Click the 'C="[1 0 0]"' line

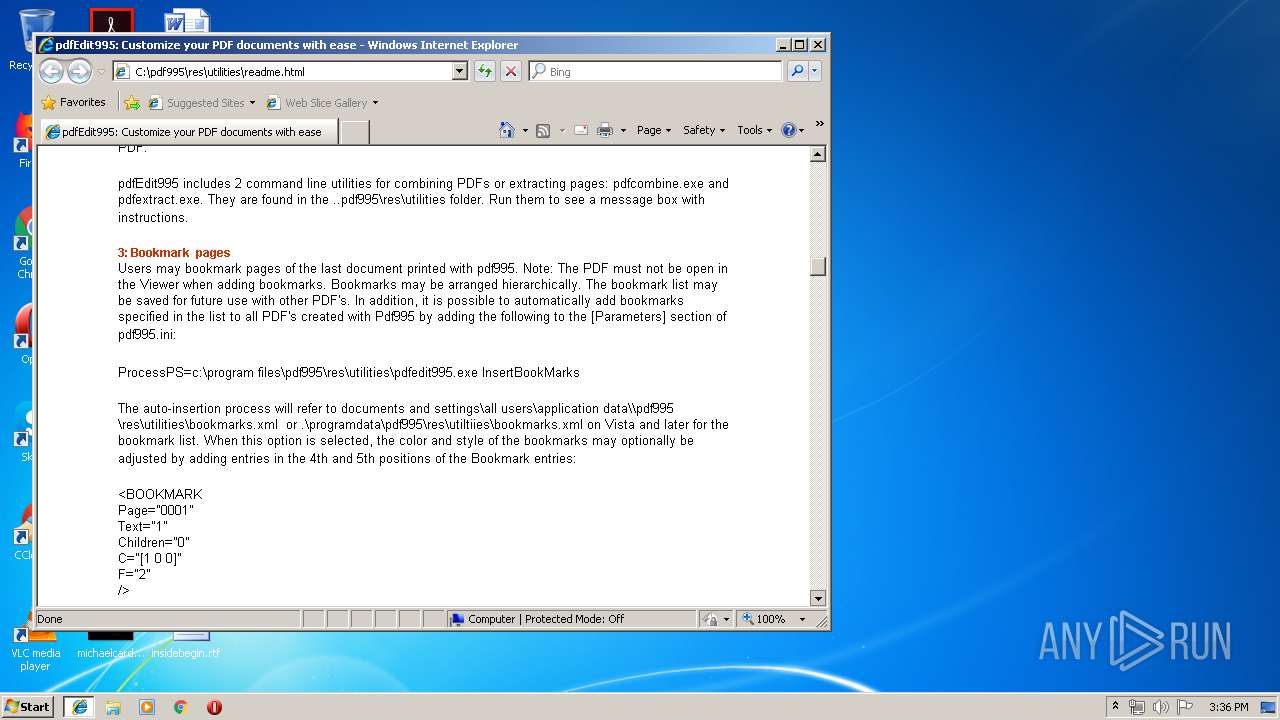(x=150, y=558)
